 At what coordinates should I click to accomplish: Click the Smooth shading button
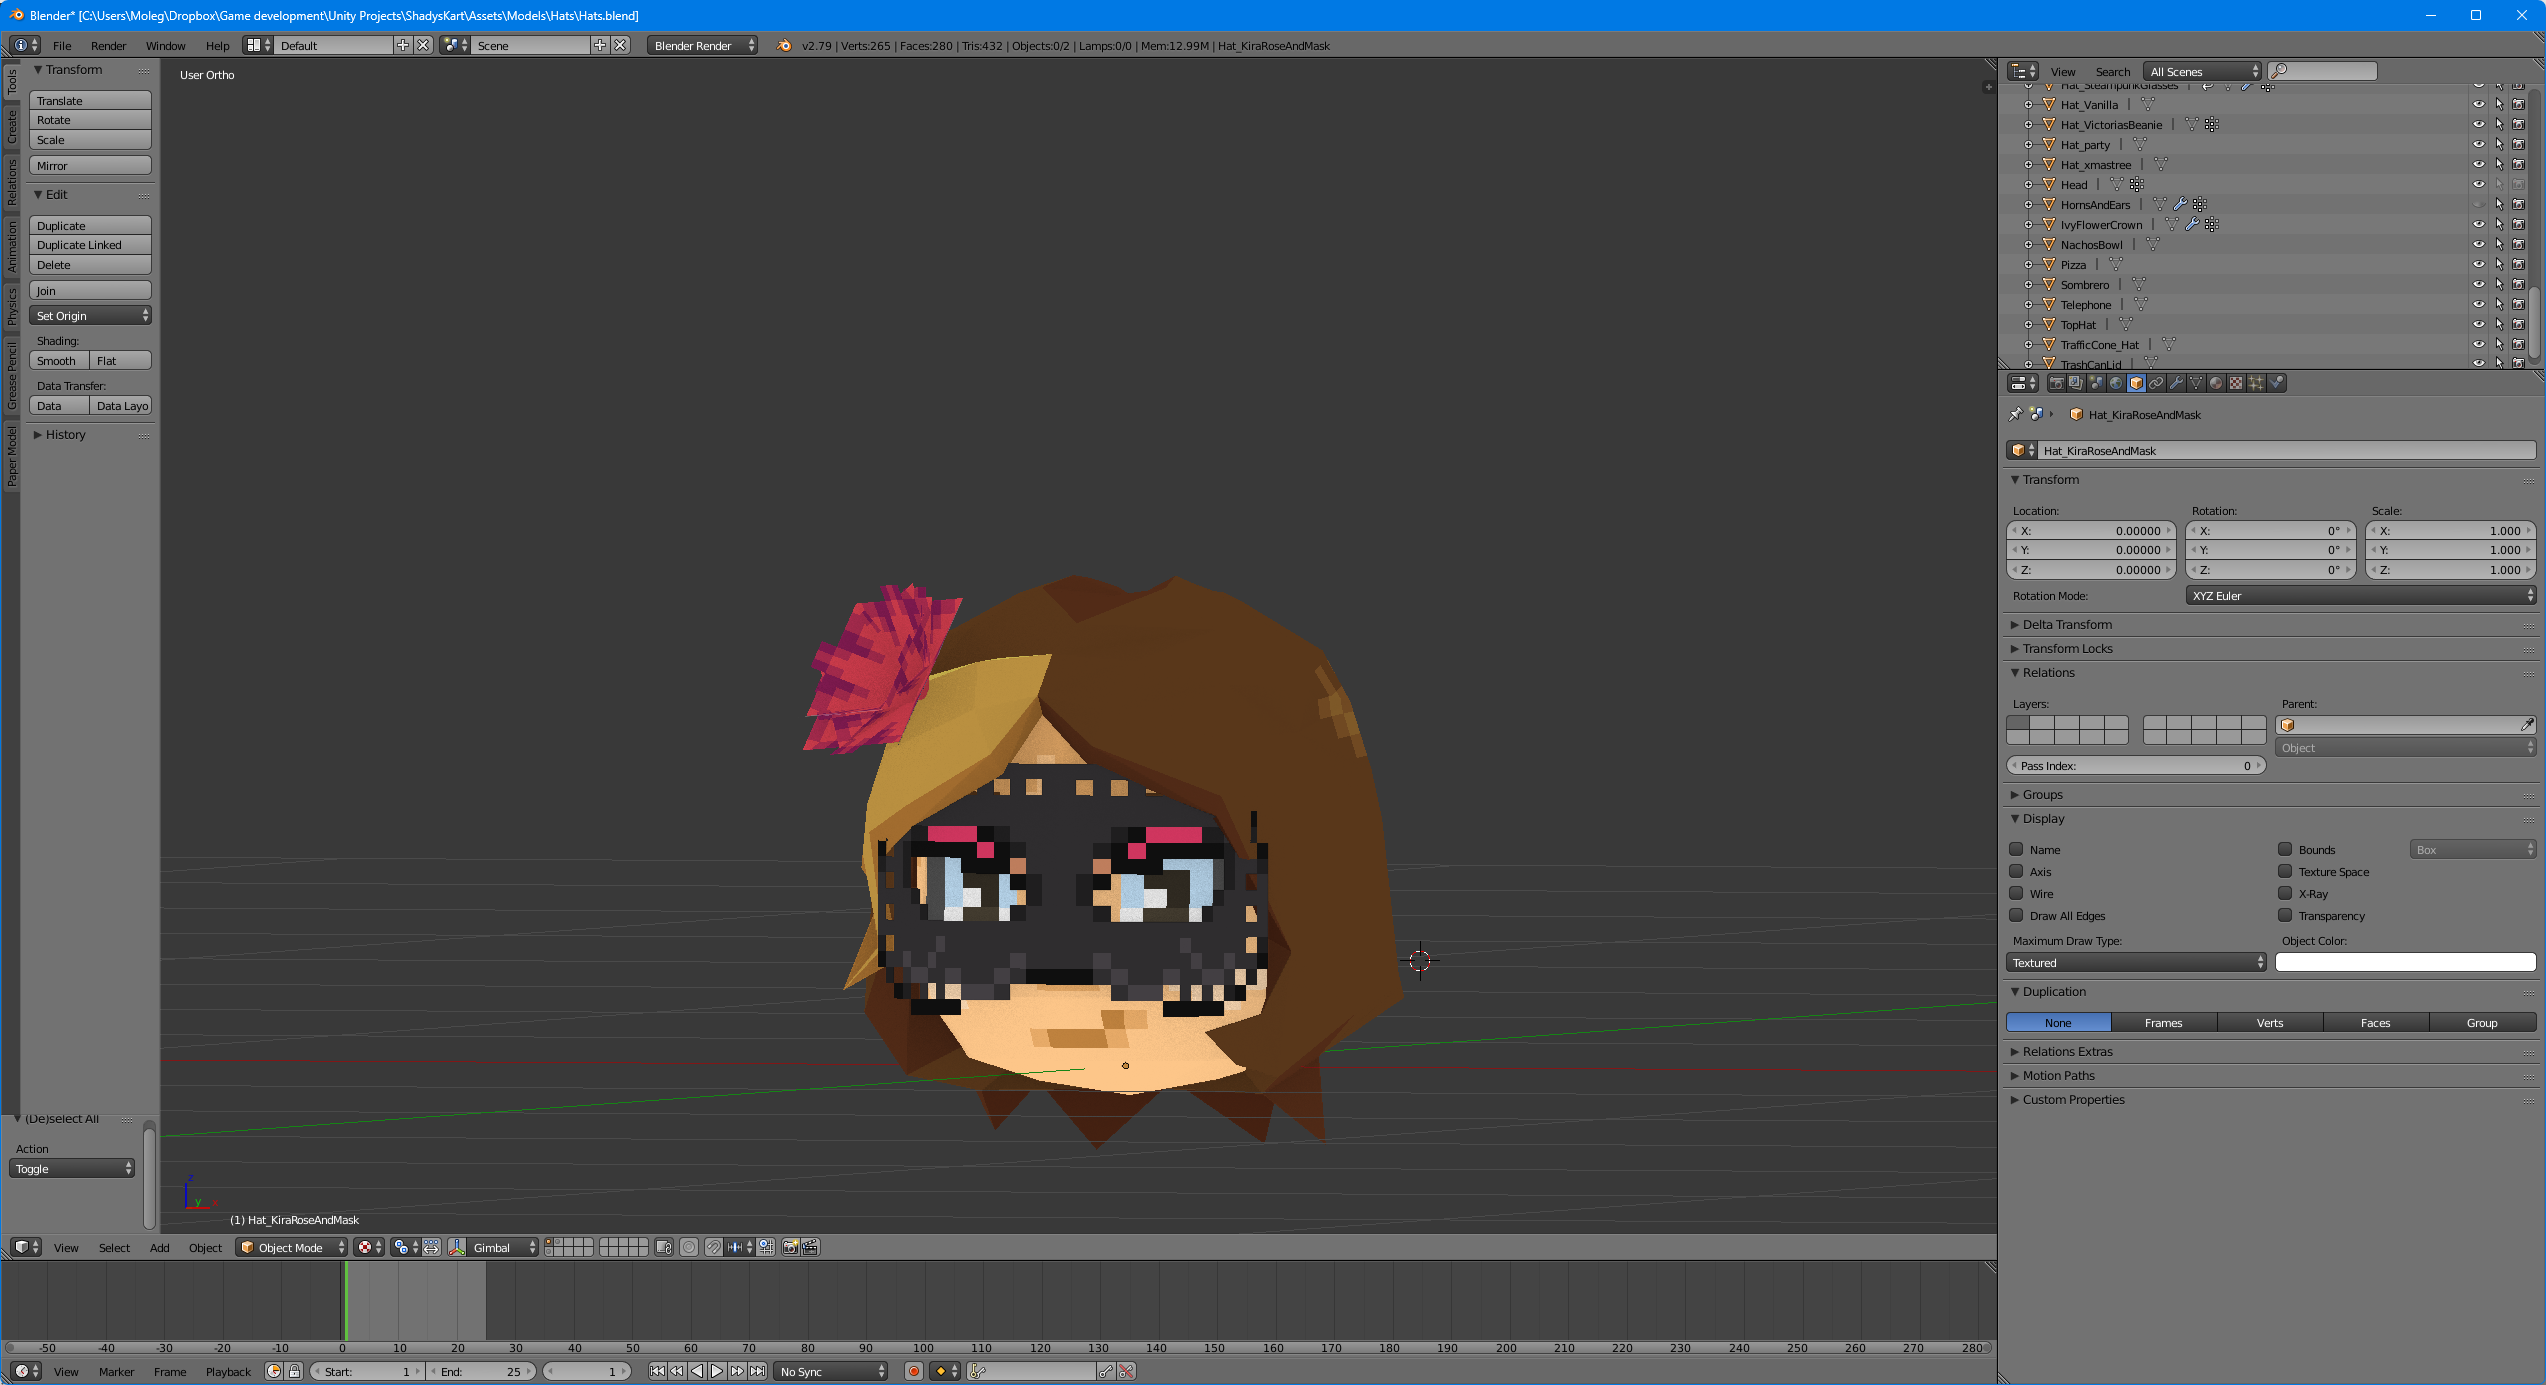coord(59,360)
